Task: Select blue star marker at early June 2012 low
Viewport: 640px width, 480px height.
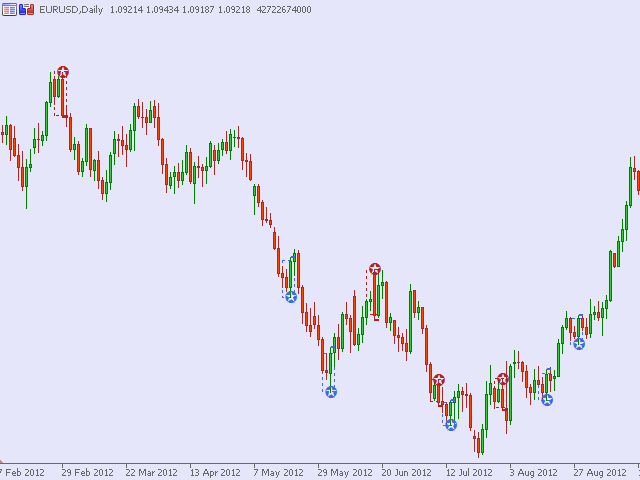Action: 331,392
